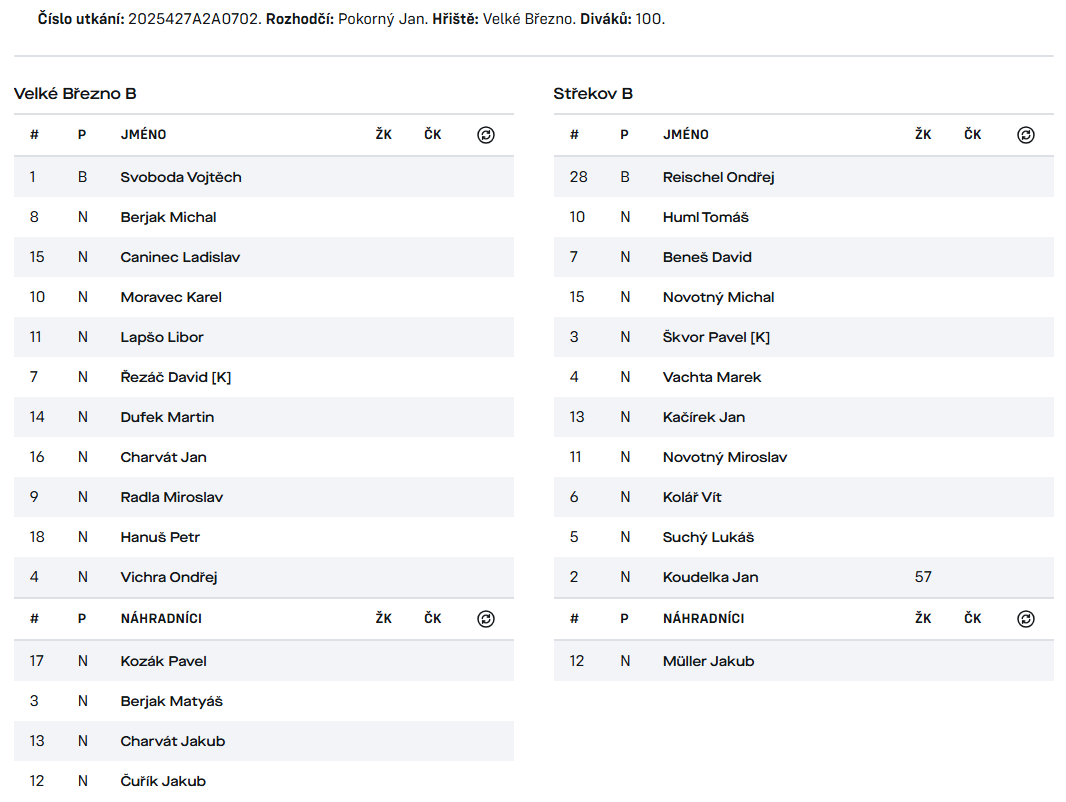Click the yellow card minute 57

click(x=923, y=577)
